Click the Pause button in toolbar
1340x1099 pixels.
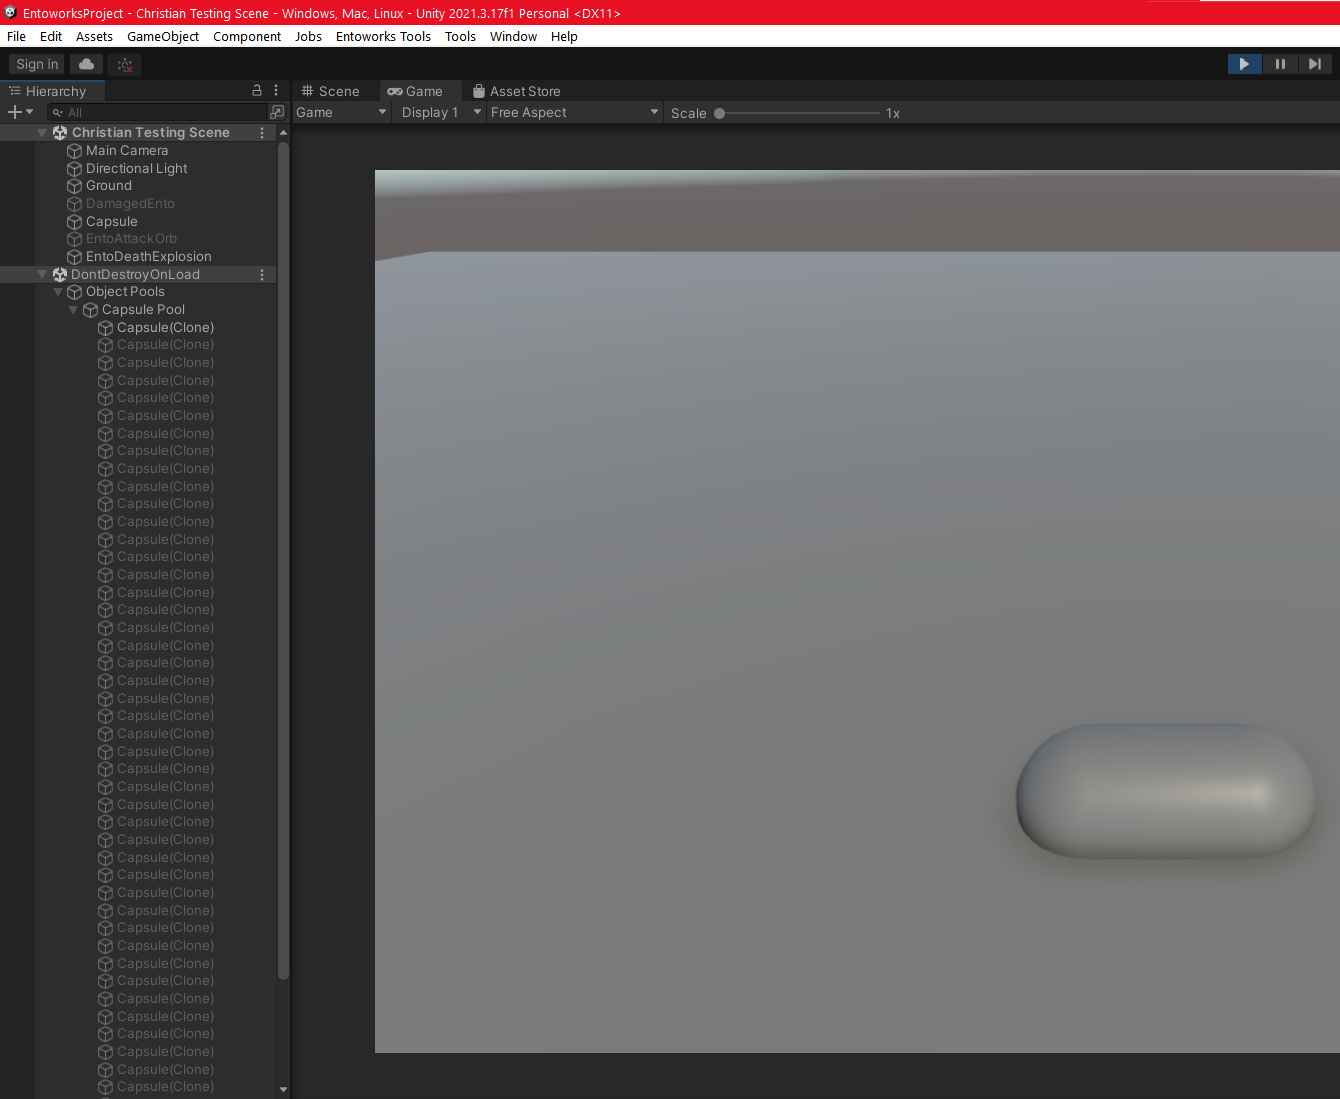click(x=1280, y=64)
